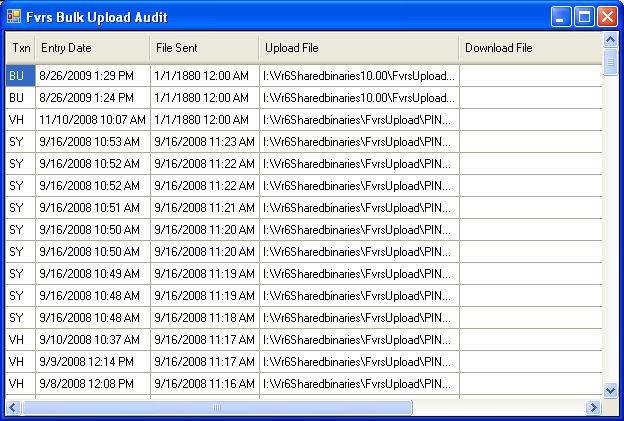The width and height of the screenshot is (624, 421).
Task: Click the Upload File column header
Action: pos(359,48)
